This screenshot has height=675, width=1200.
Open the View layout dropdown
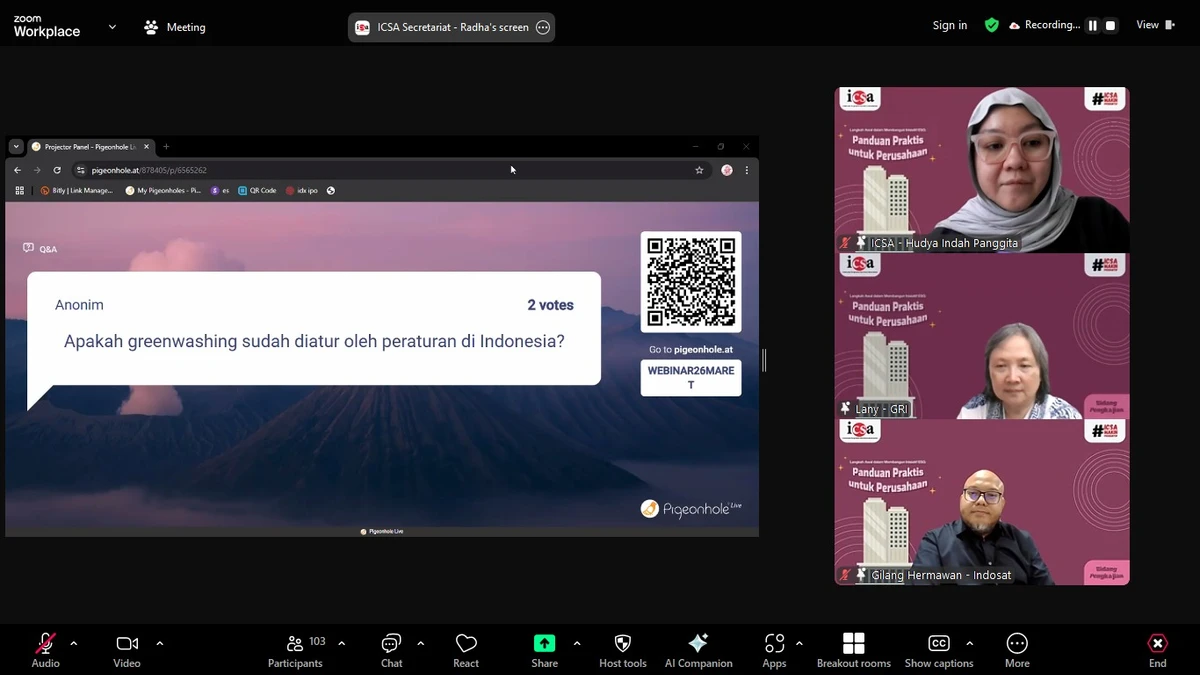pyautogui.click(x=1152, y=25)
